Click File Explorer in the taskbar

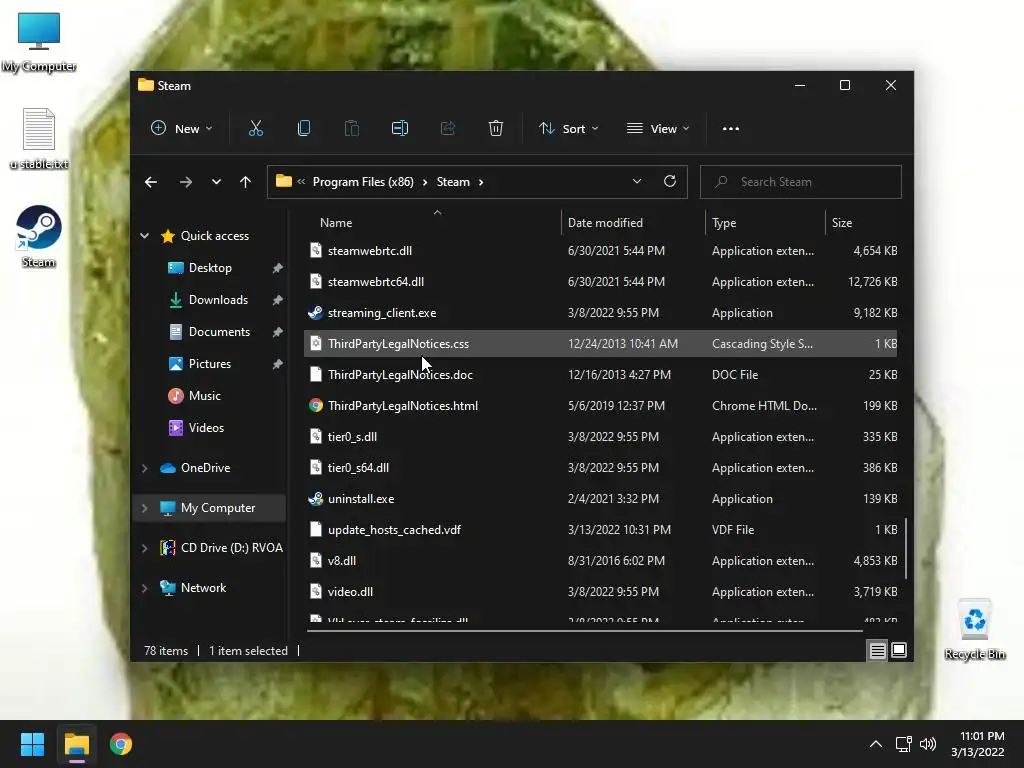pyautogui.click(x=76, y=744)
